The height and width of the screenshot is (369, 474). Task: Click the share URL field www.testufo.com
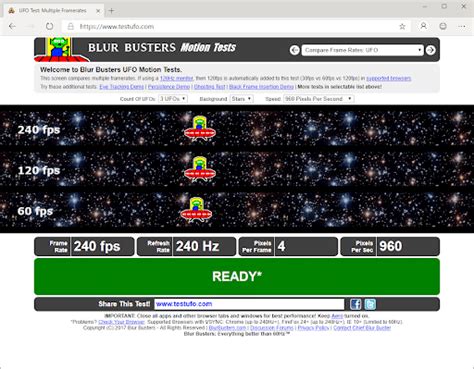tap(249, 304)
